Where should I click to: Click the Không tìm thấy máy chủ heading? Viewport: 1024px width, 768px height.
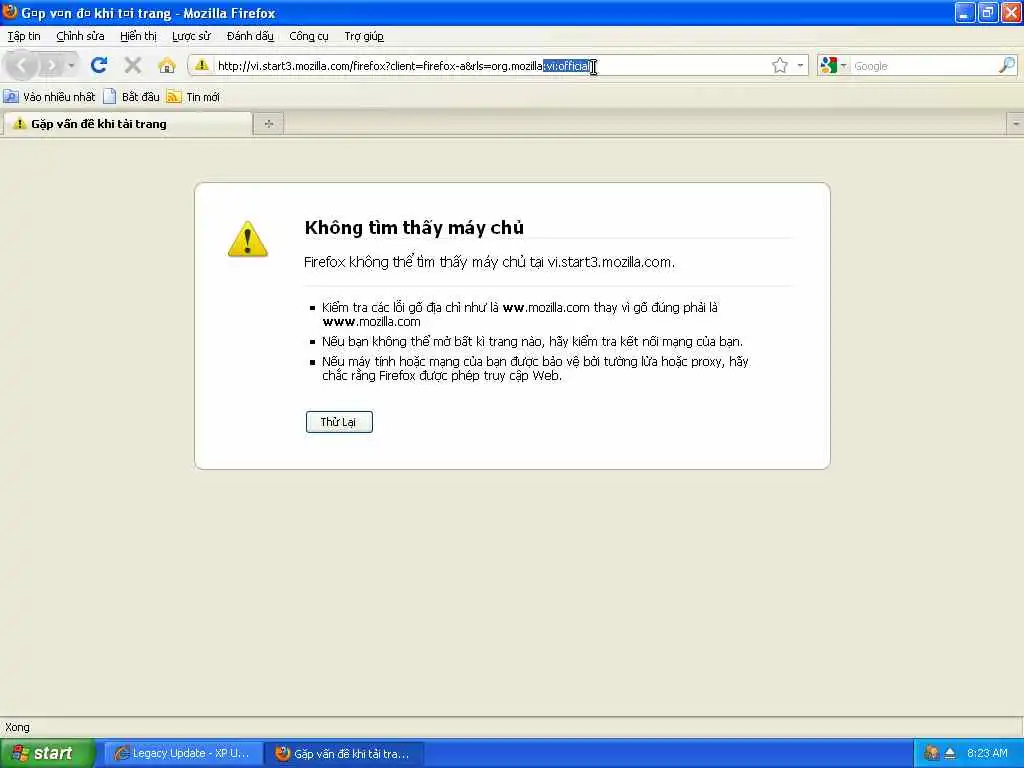(x=414, y=227)
